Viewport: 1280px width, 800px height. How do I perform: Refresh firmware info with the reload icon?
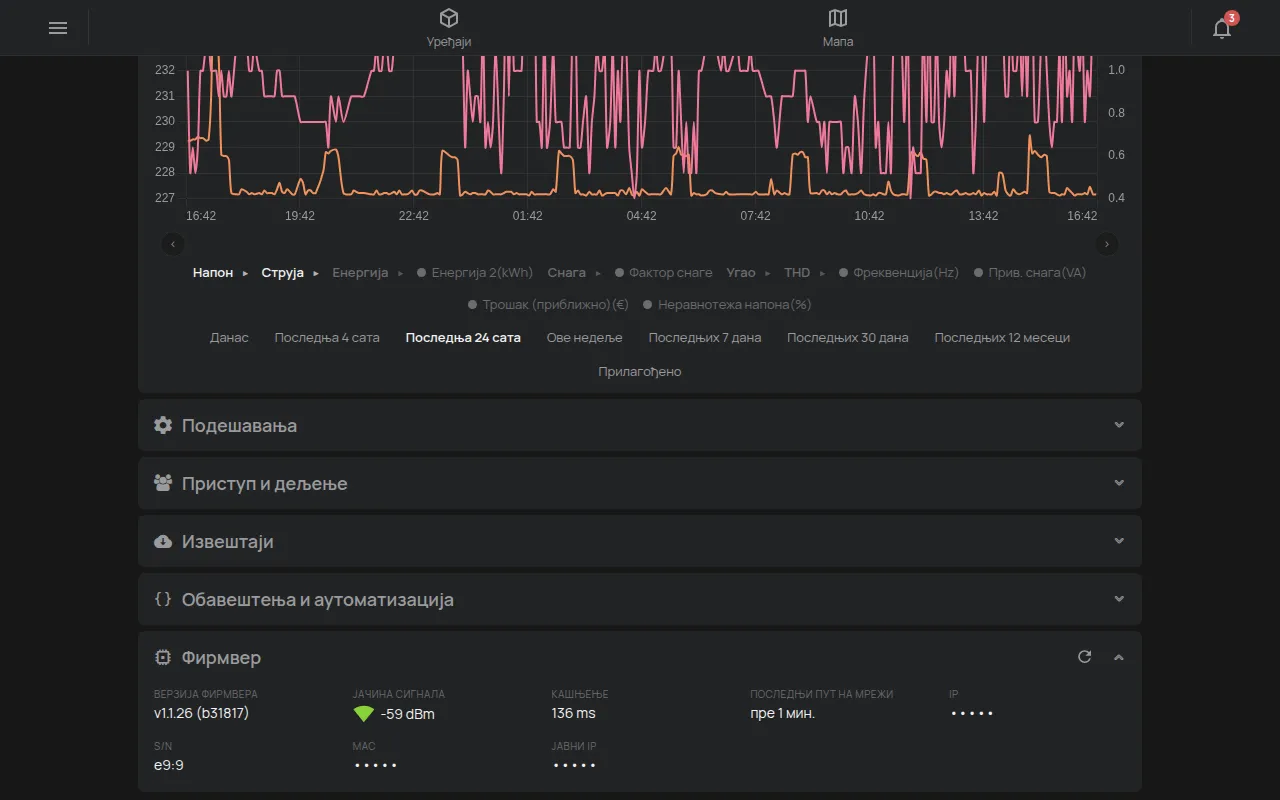(x=1084, y=657)
